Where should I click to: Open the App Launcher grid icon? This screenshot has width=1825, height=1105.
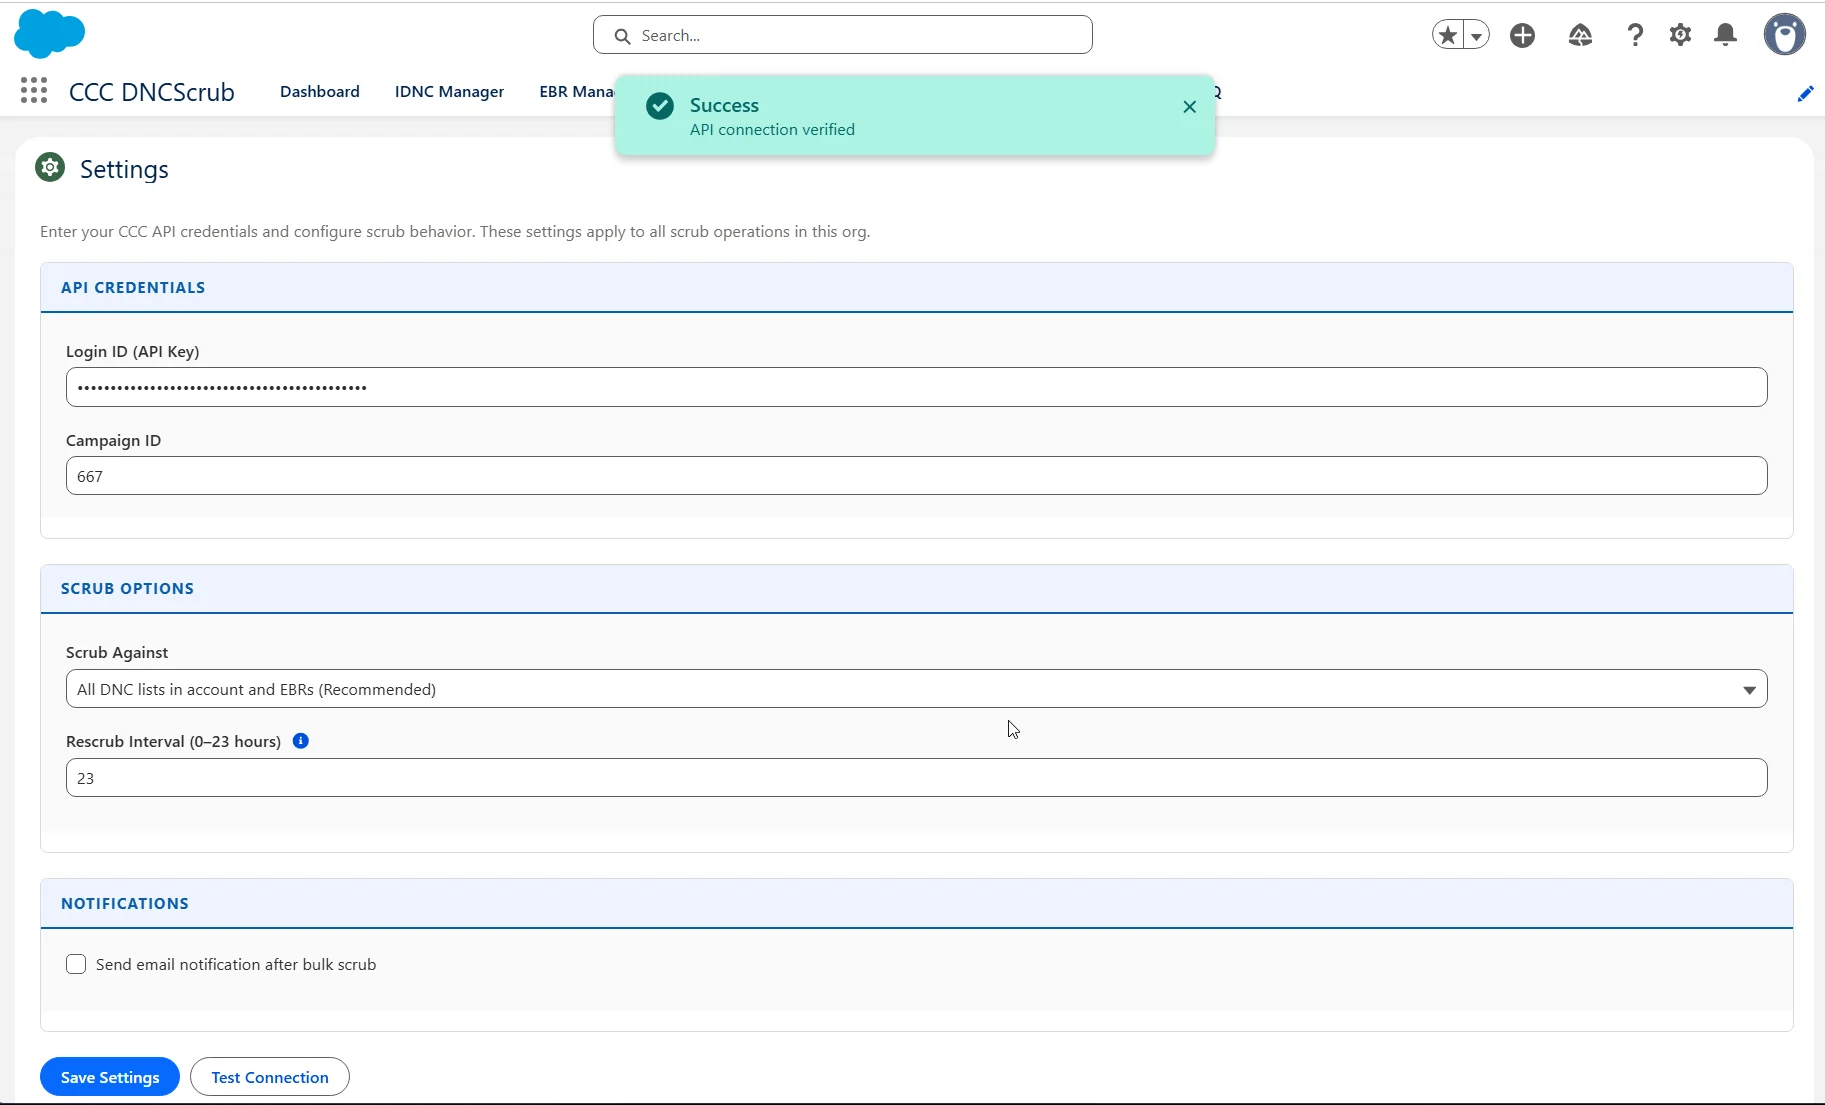tap(34, 91)
